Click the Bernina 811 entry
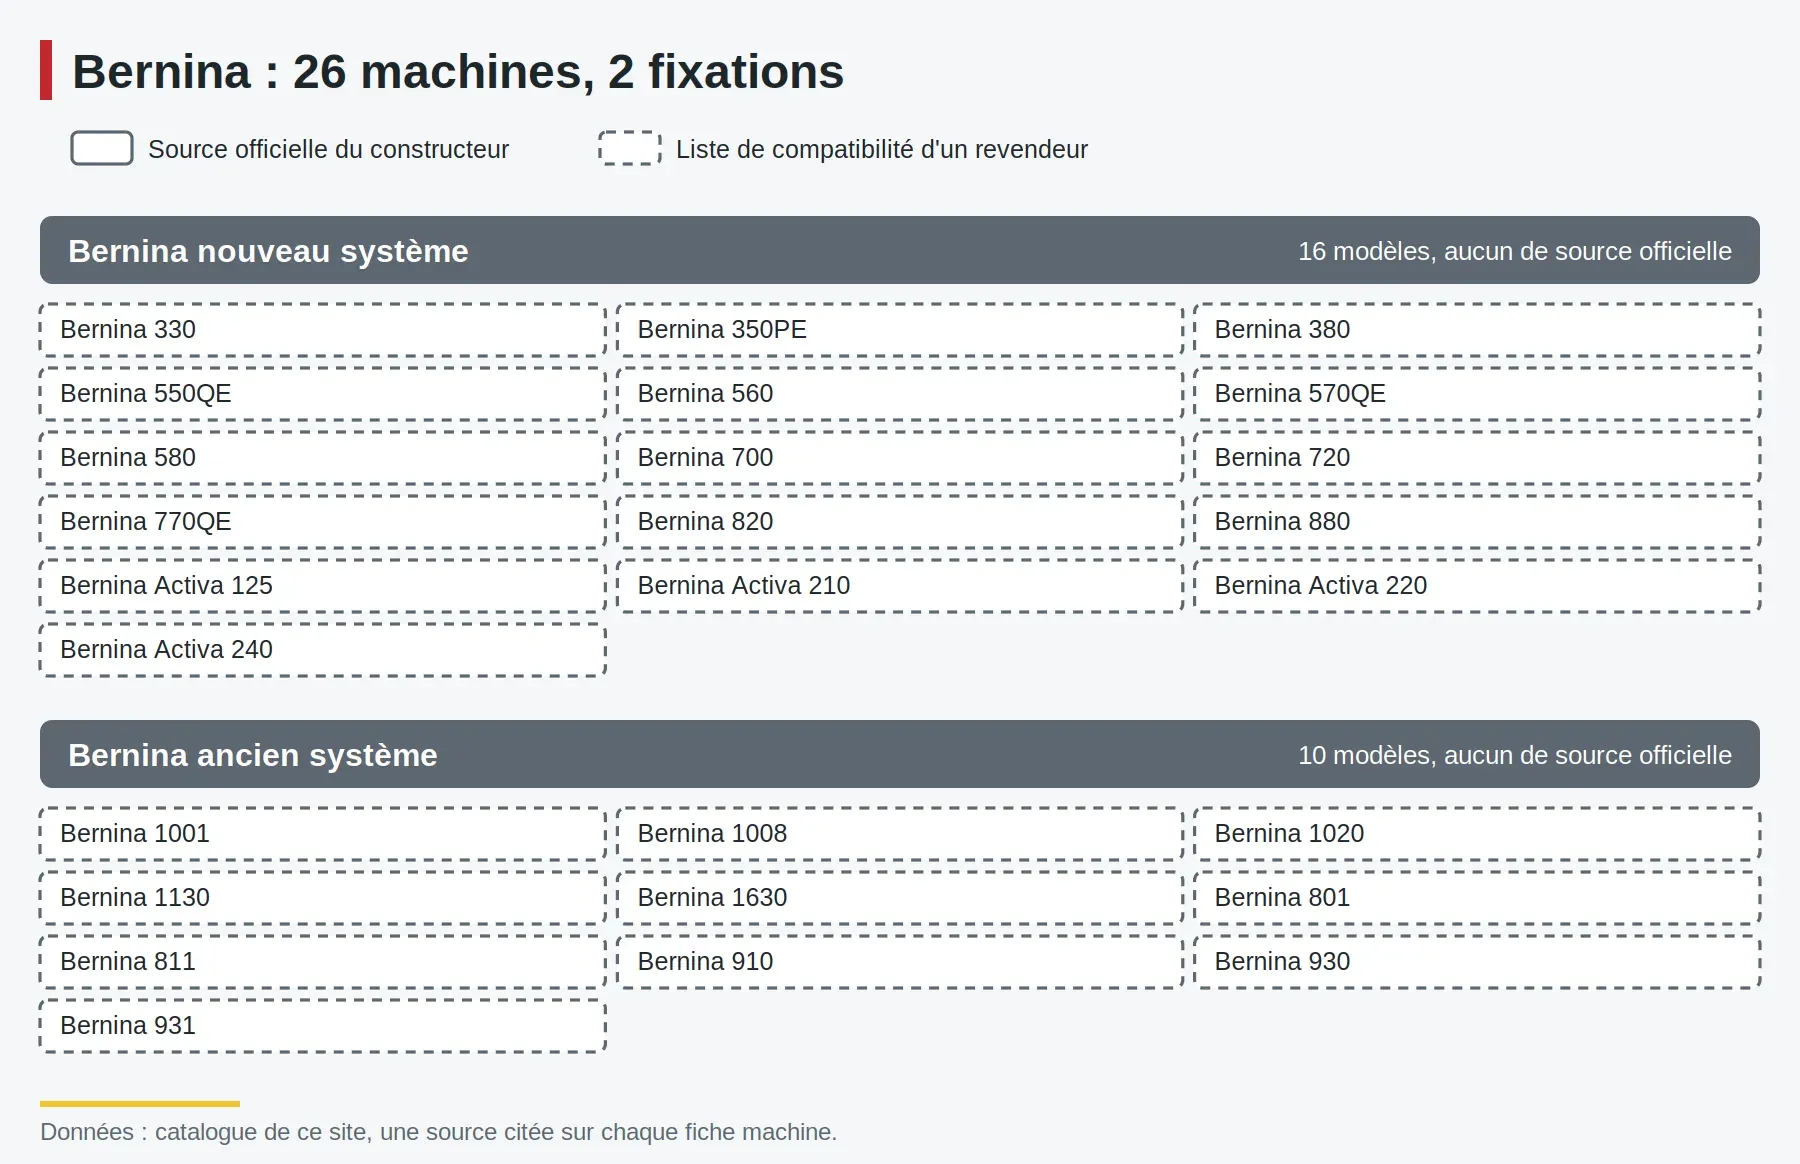 tap(323, 962)
